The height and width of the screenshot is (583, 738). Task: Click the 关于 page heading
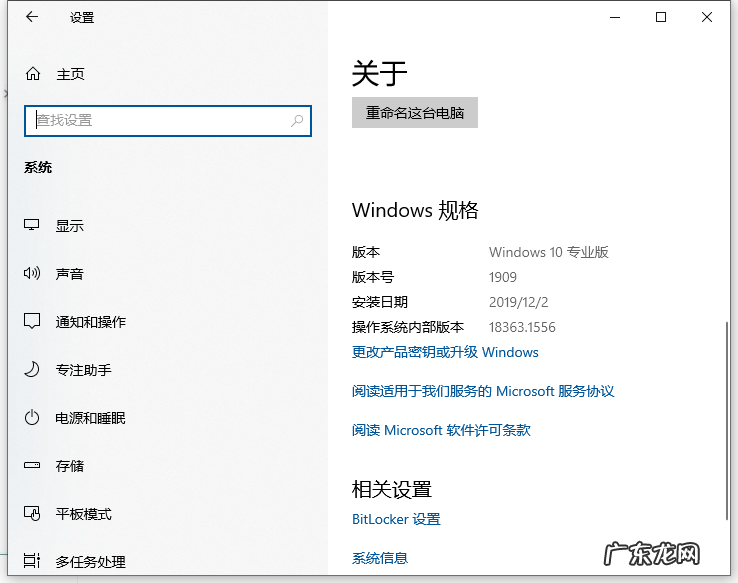(379, 73)
